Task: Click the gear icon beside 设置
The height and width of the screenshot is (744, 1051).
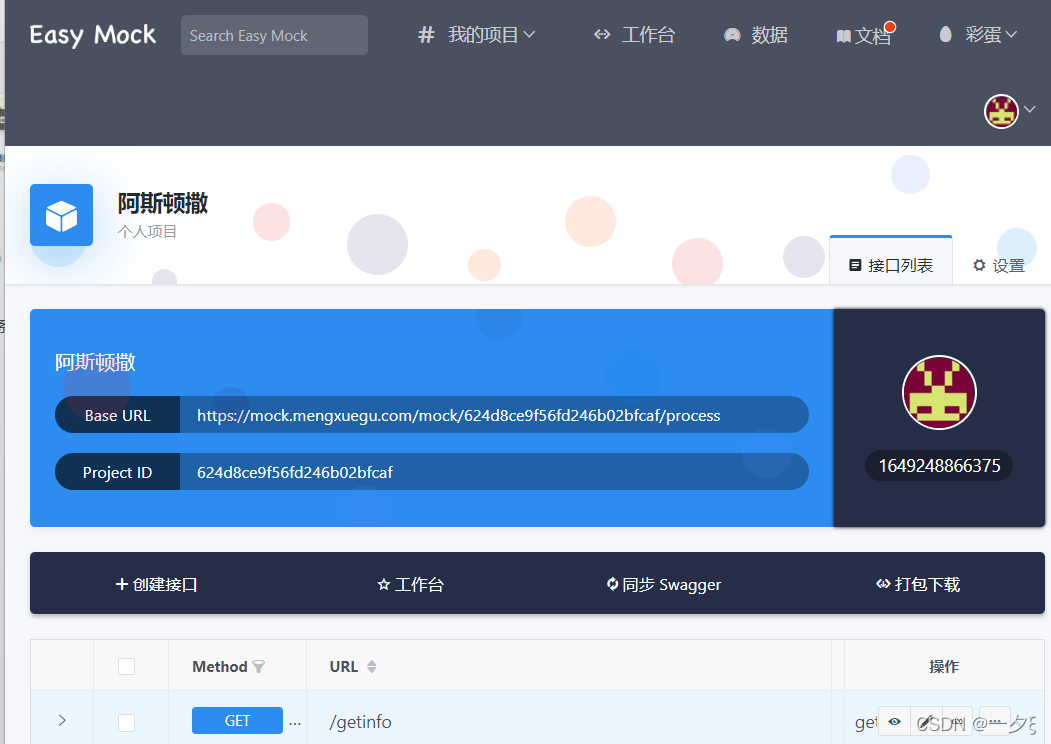Action: tap(979, 265)
